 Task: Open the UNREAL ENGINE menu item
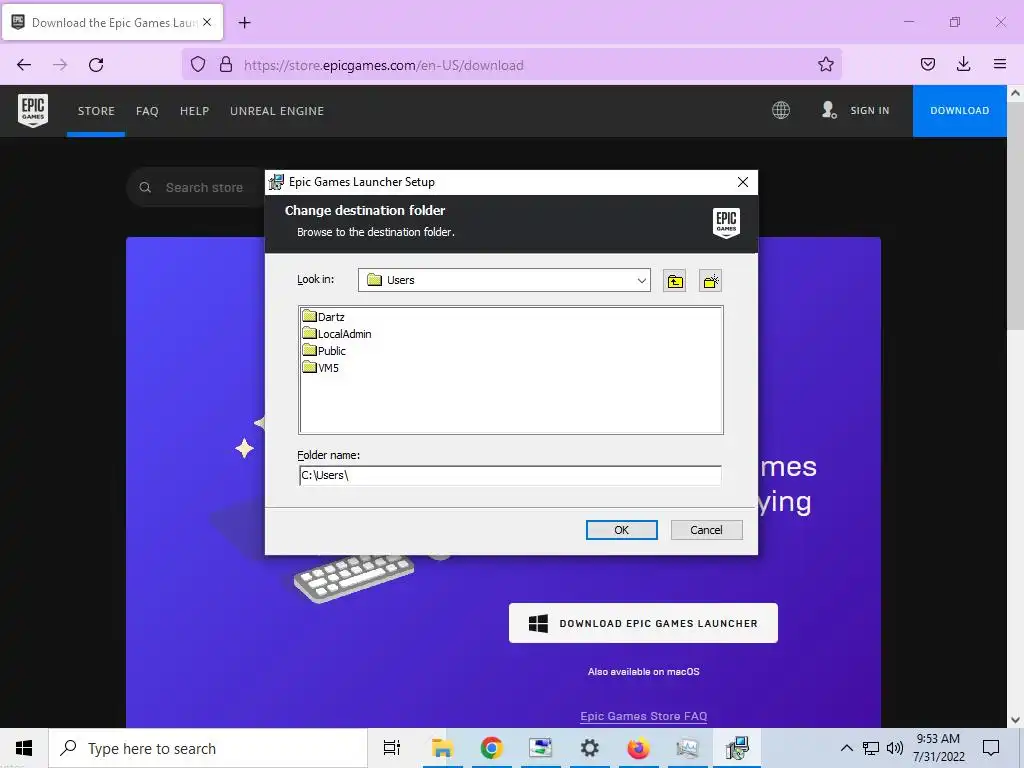pyautogui.click(x=277, y=111)
